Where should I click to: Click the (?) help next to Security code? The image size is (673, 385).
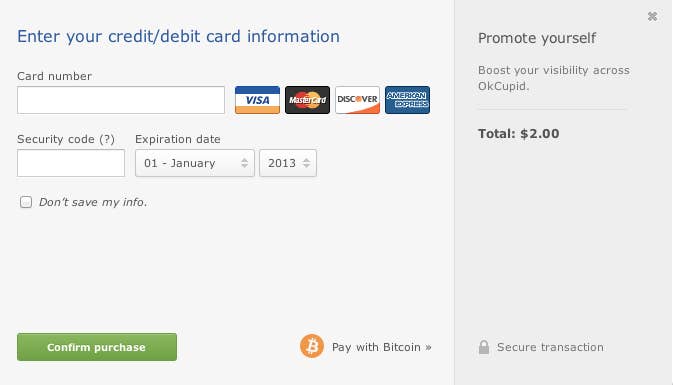pyautogui.click(x=107, y=139)
